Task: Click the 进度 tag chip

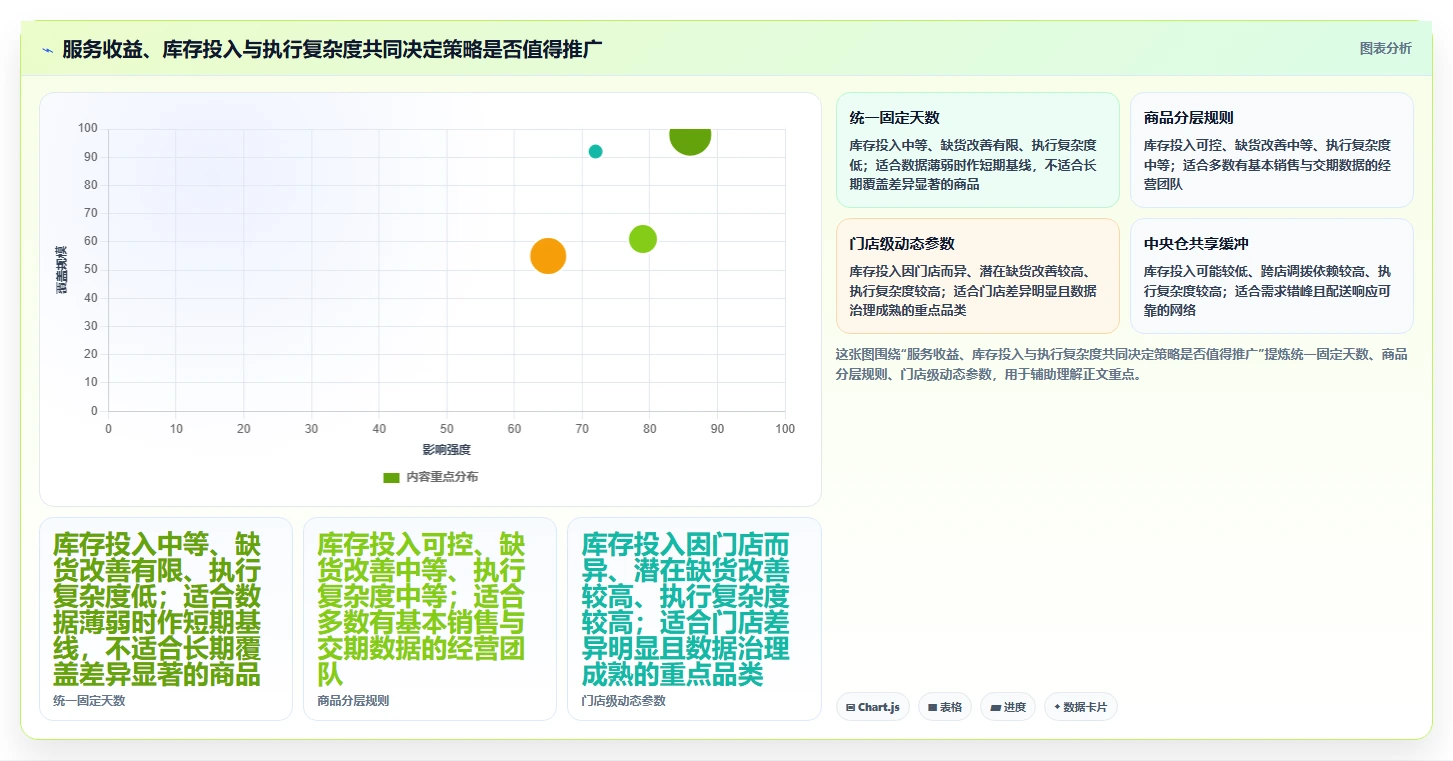Action: pyautogui.click(x=1008, y=707)
